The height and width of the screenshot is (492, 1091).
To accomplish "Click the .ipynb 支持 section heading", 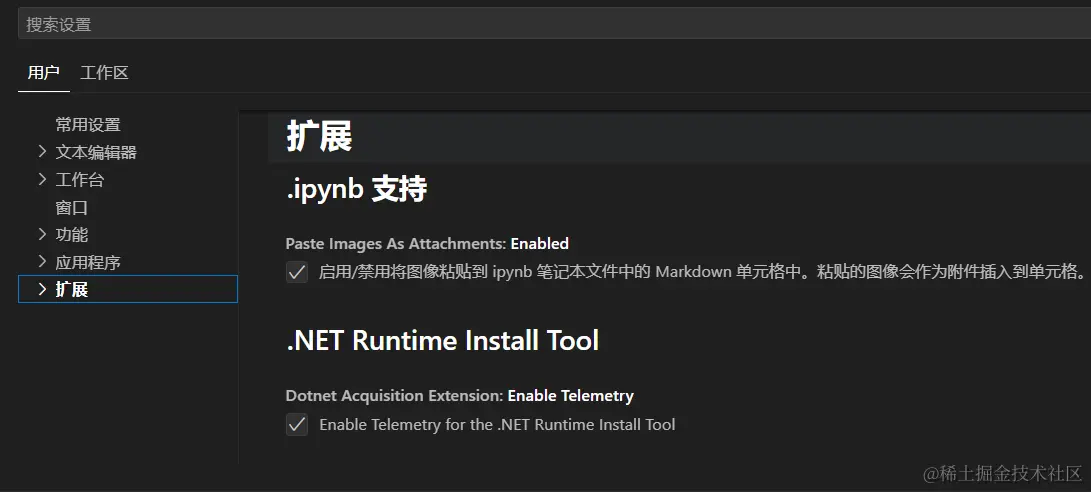I will click(357, 189).
